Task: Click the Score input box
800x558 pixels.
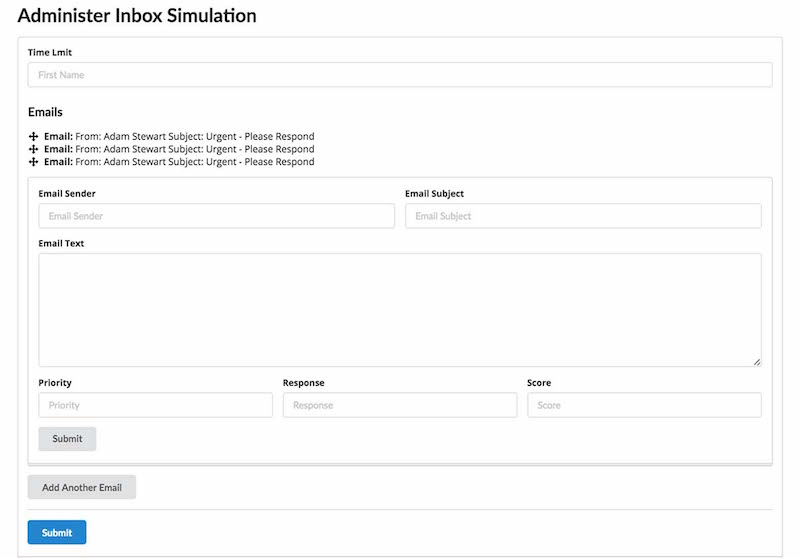Action: (x=644, y=405)
